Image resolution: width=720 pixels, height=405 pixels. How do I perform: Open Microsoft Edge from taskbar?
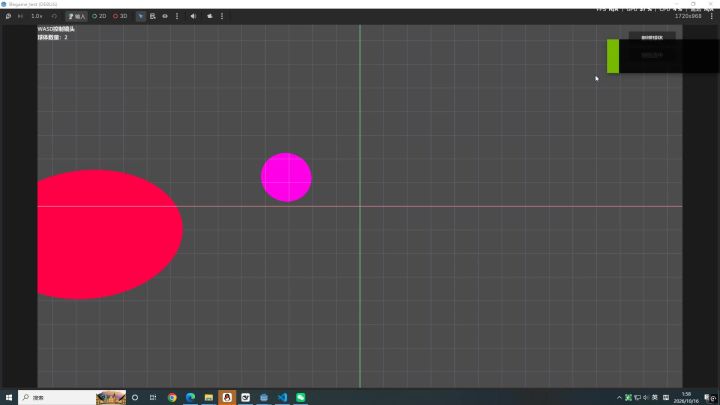(191, 397)
